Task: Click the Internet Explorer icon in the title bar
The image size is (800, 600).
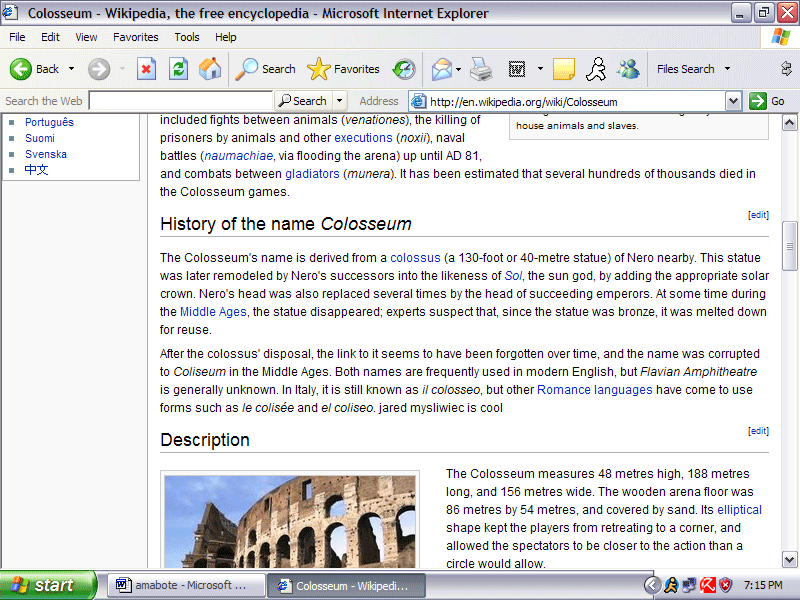Action: pyautogui.click(x=10, y=12)
